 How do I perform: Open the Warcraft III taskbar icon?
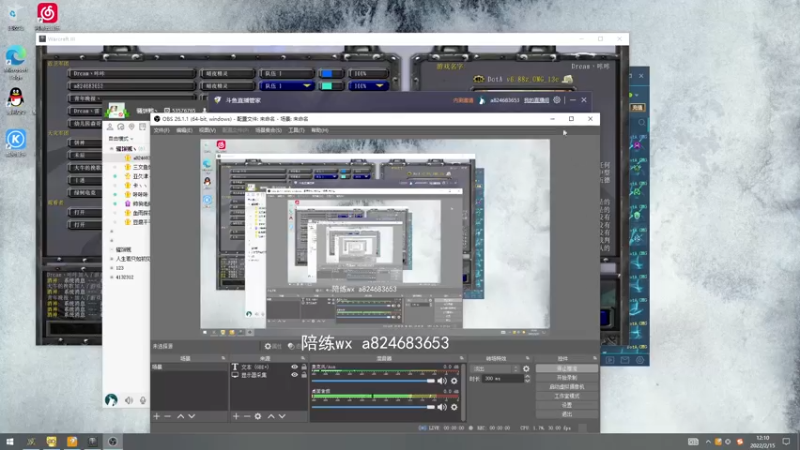[x=92, y=441]
